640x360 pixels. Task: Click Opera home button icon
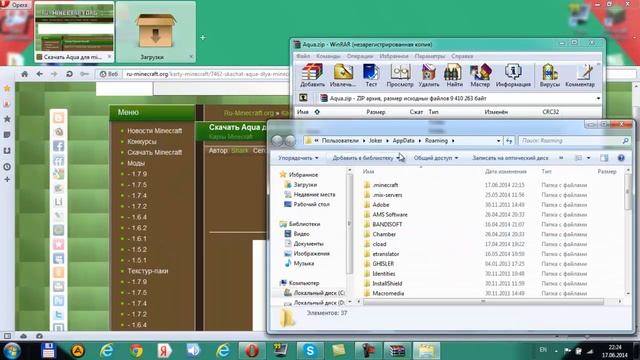click(x=24, y=74)
